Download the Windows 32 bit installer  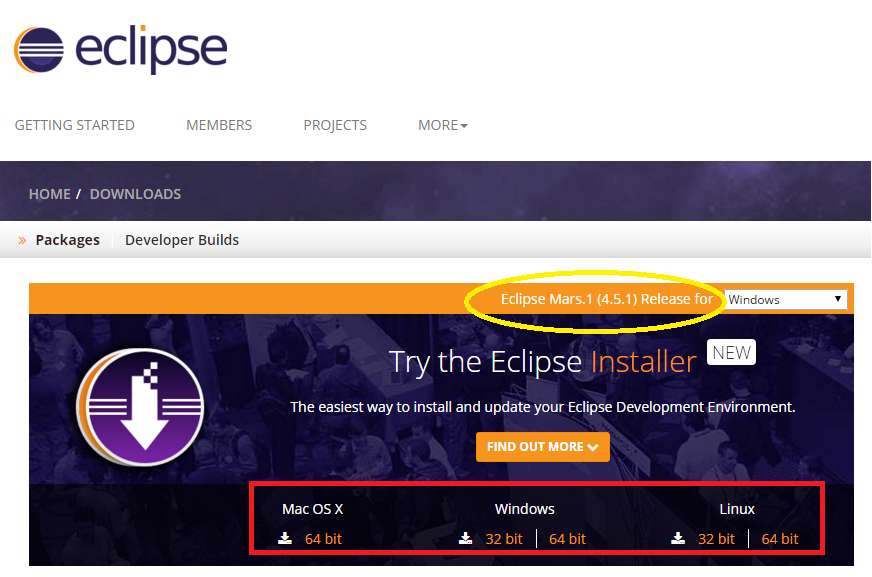coord(504,539)
